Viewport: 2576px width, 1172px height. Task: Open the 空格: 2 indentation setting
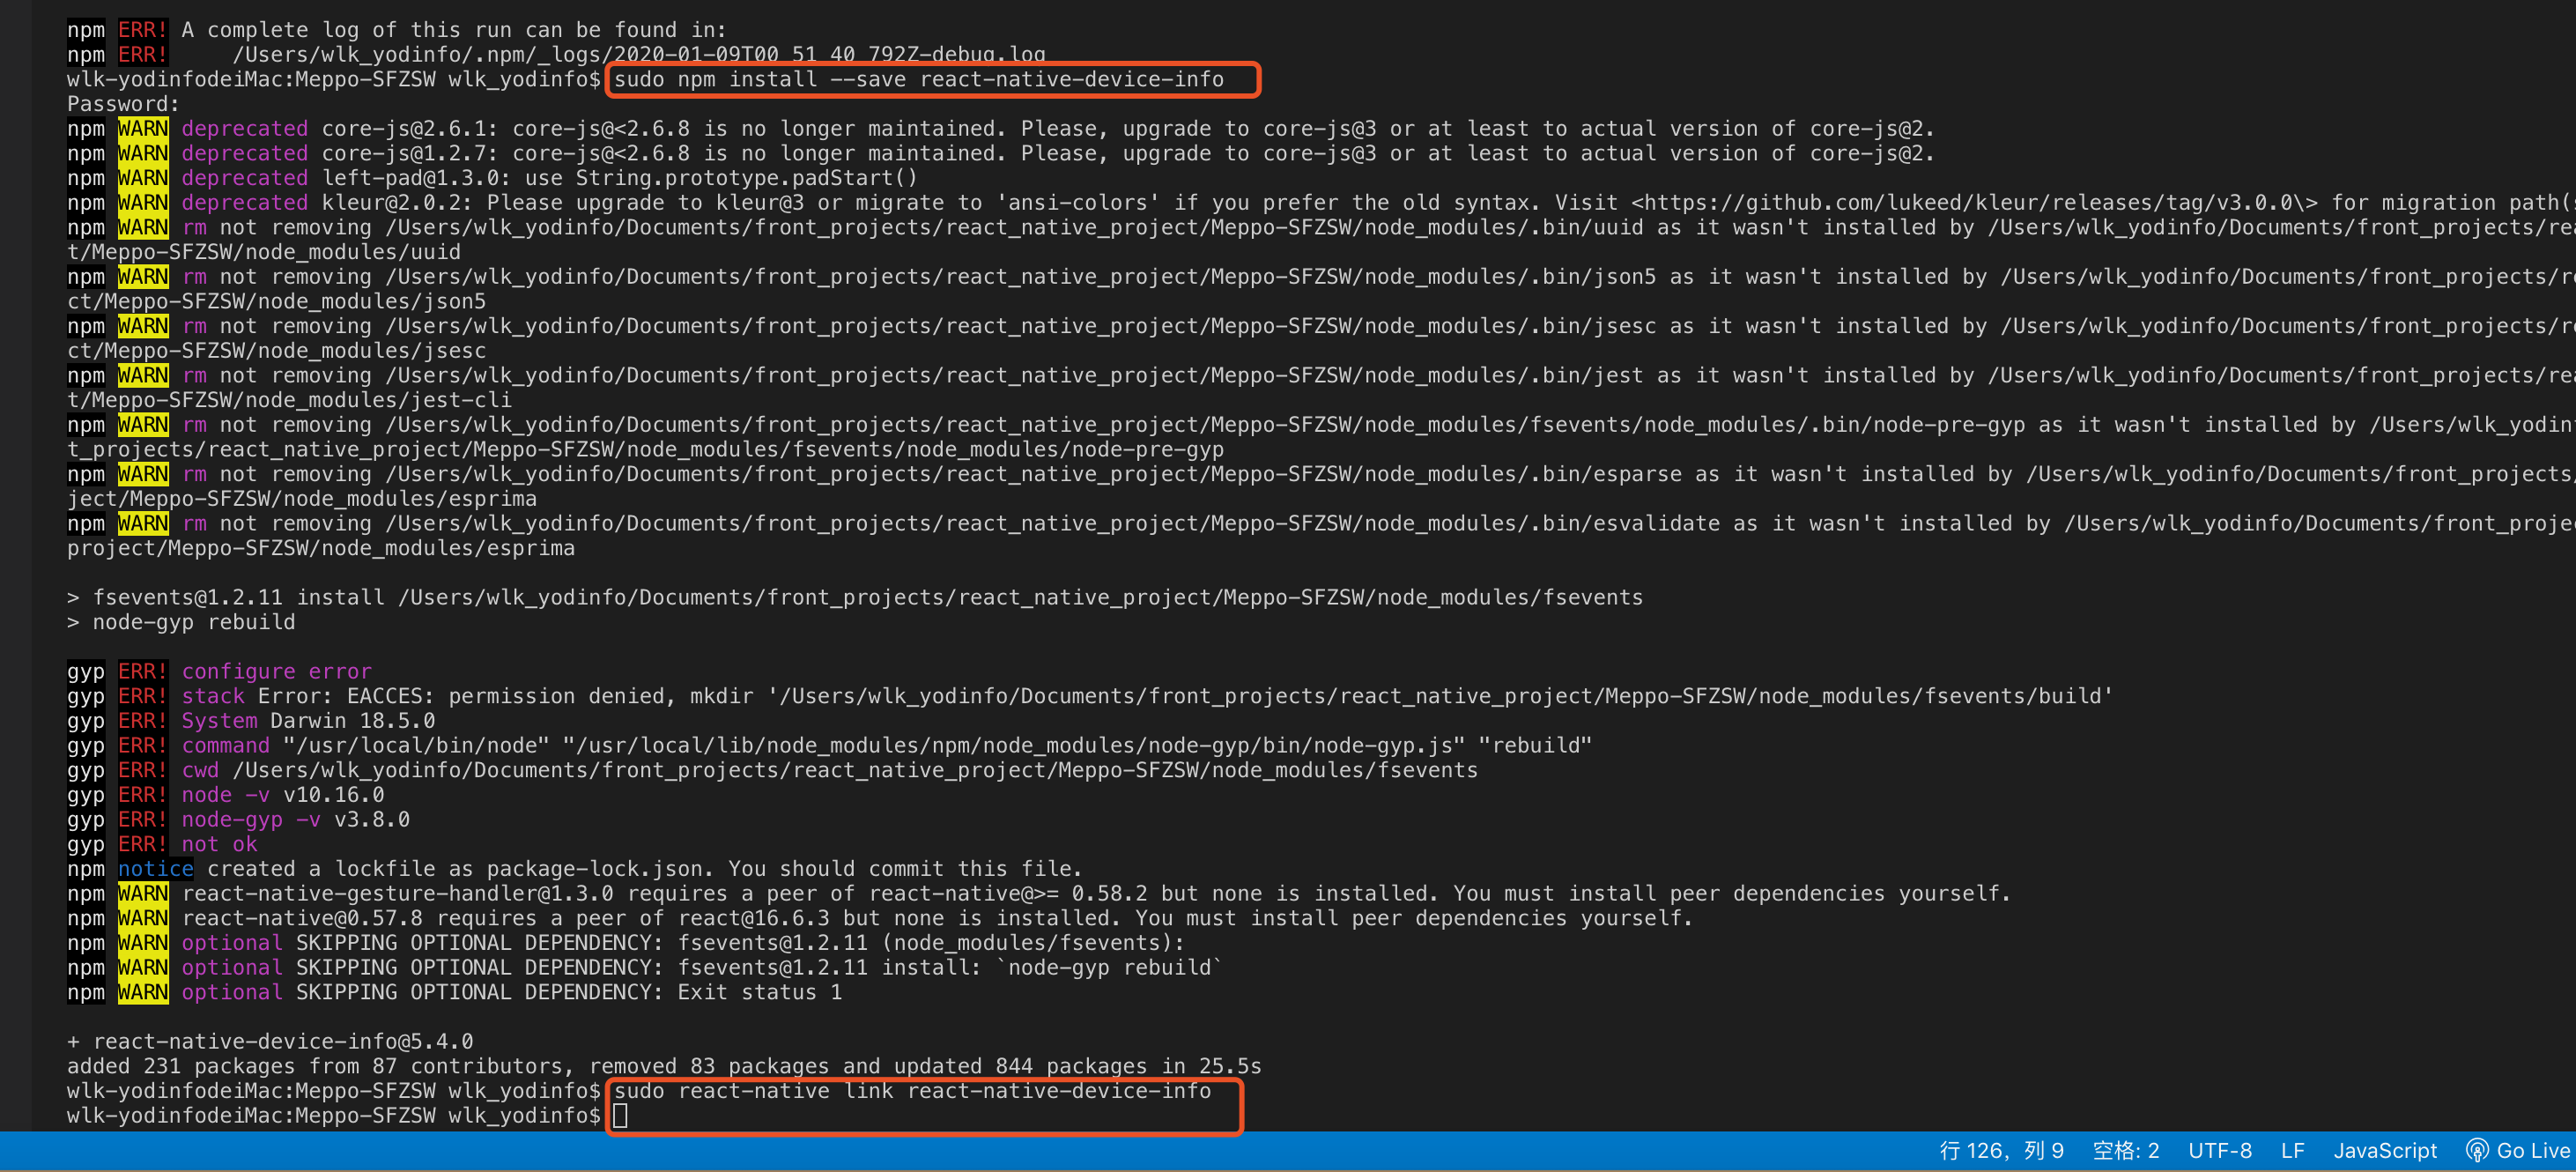pos(2125,1150)
